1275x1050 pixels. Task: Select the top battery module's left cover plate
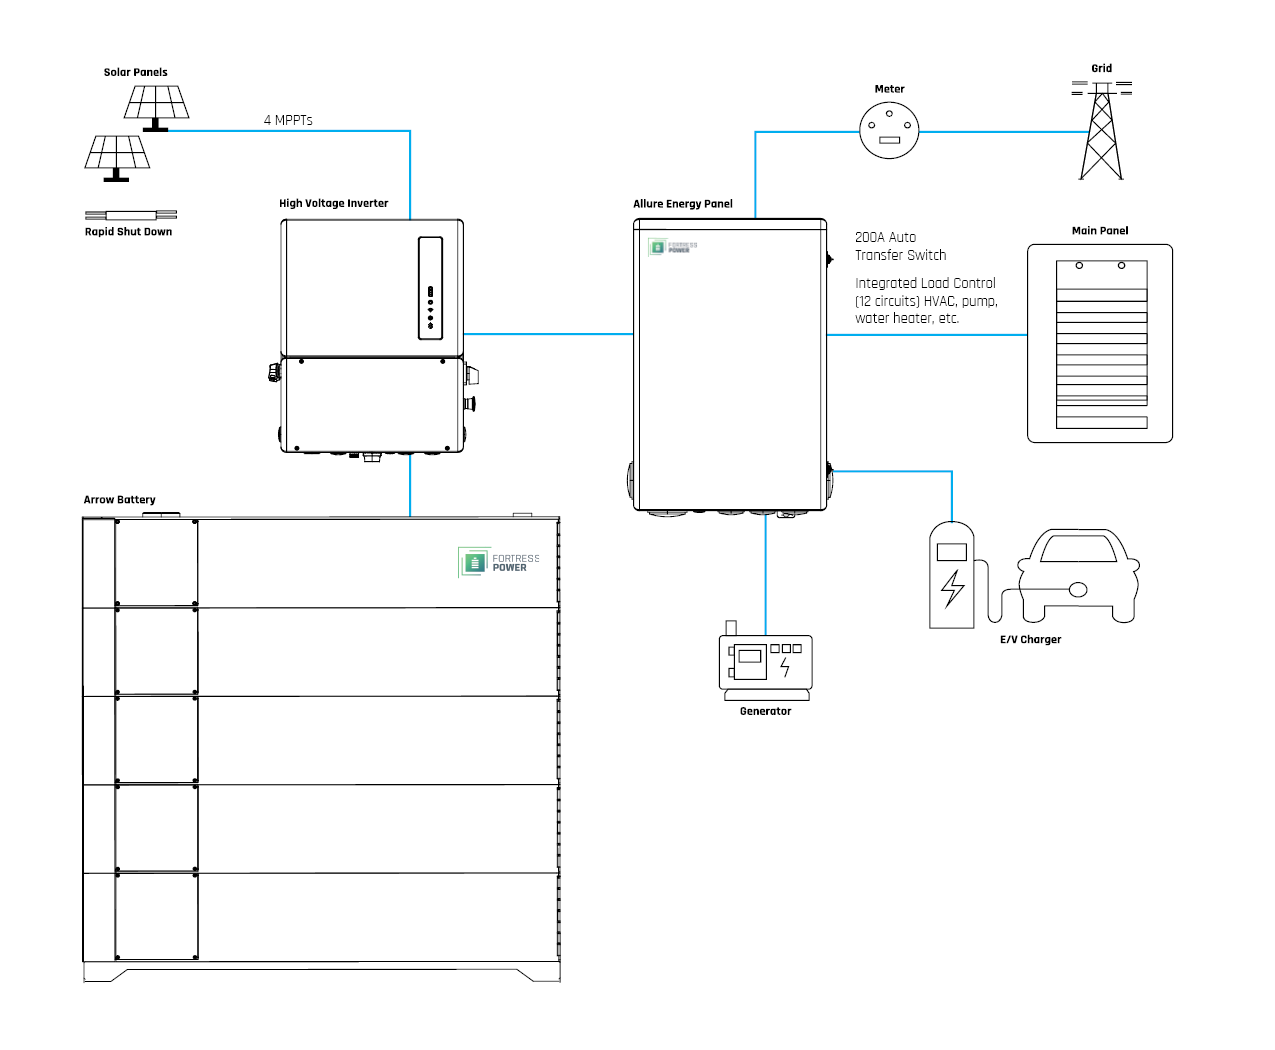156,563
